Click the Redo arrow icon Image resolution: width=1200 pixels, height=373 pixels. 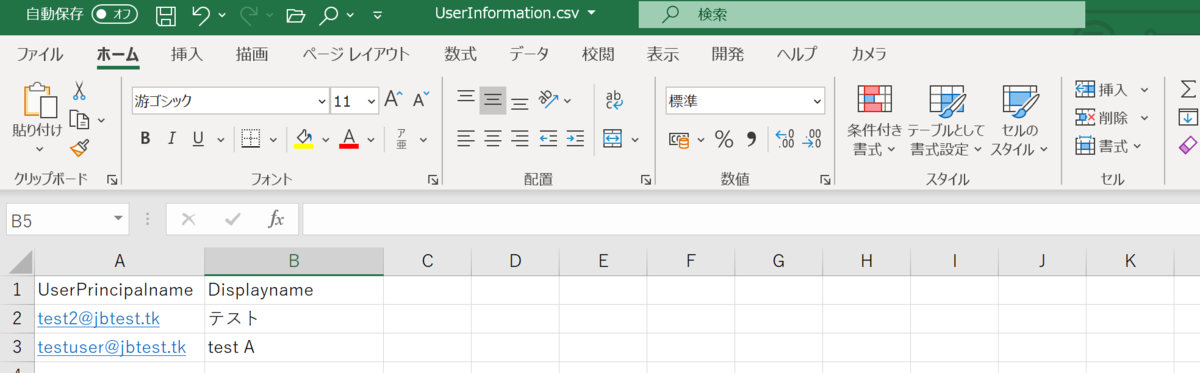(x=249, y=15)
